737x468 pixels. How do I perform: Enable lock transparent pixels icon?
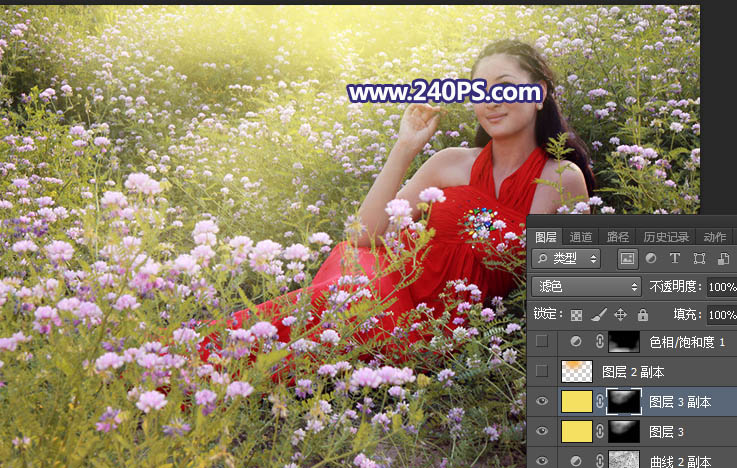(x=576, y=315)
